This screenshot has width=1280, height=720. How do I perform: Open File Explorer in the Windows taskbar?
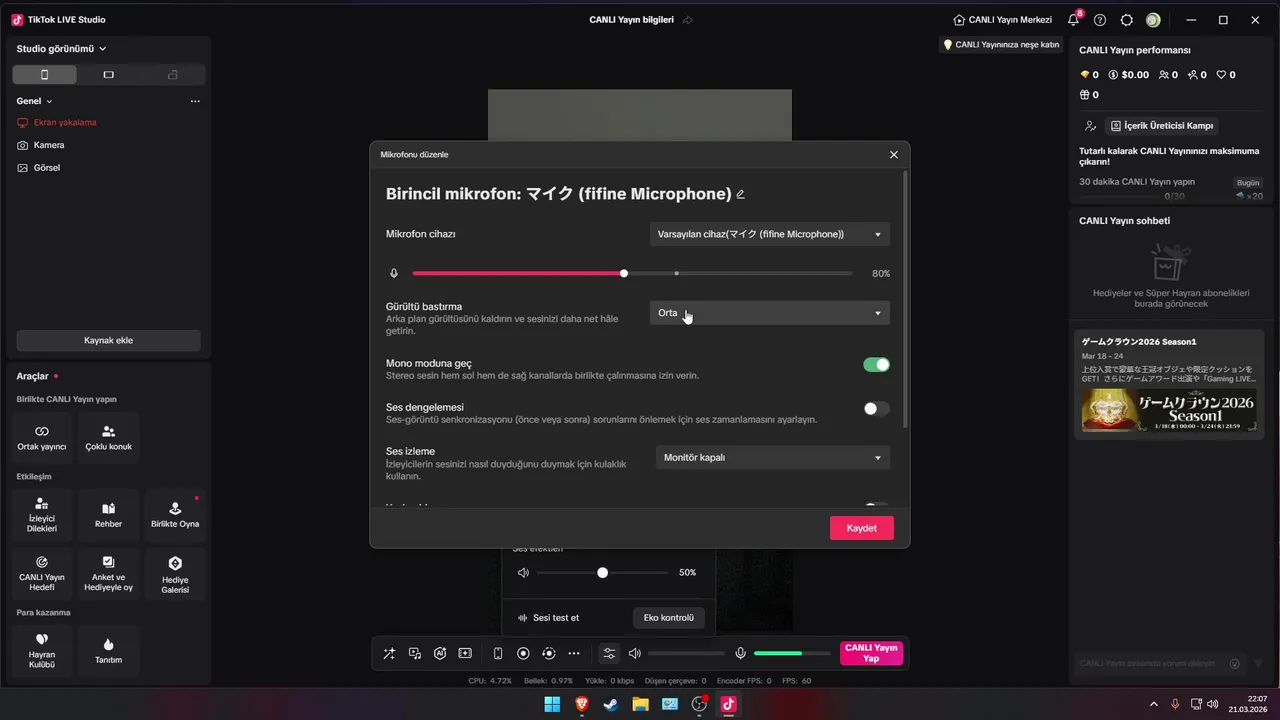coord(640,704)
